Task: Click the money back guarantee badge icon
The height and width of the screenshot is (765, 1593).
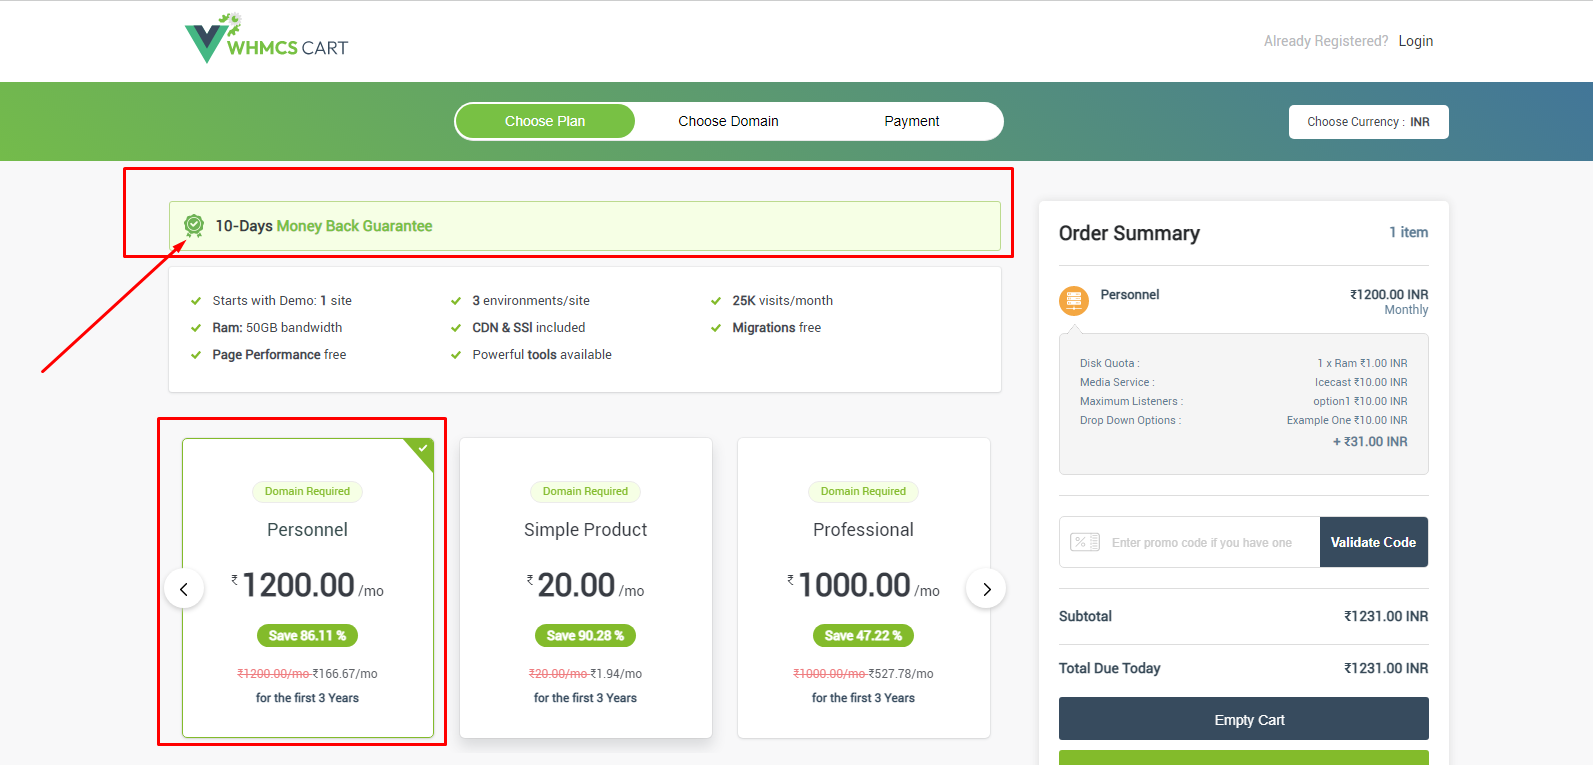Action: (194, 226)
